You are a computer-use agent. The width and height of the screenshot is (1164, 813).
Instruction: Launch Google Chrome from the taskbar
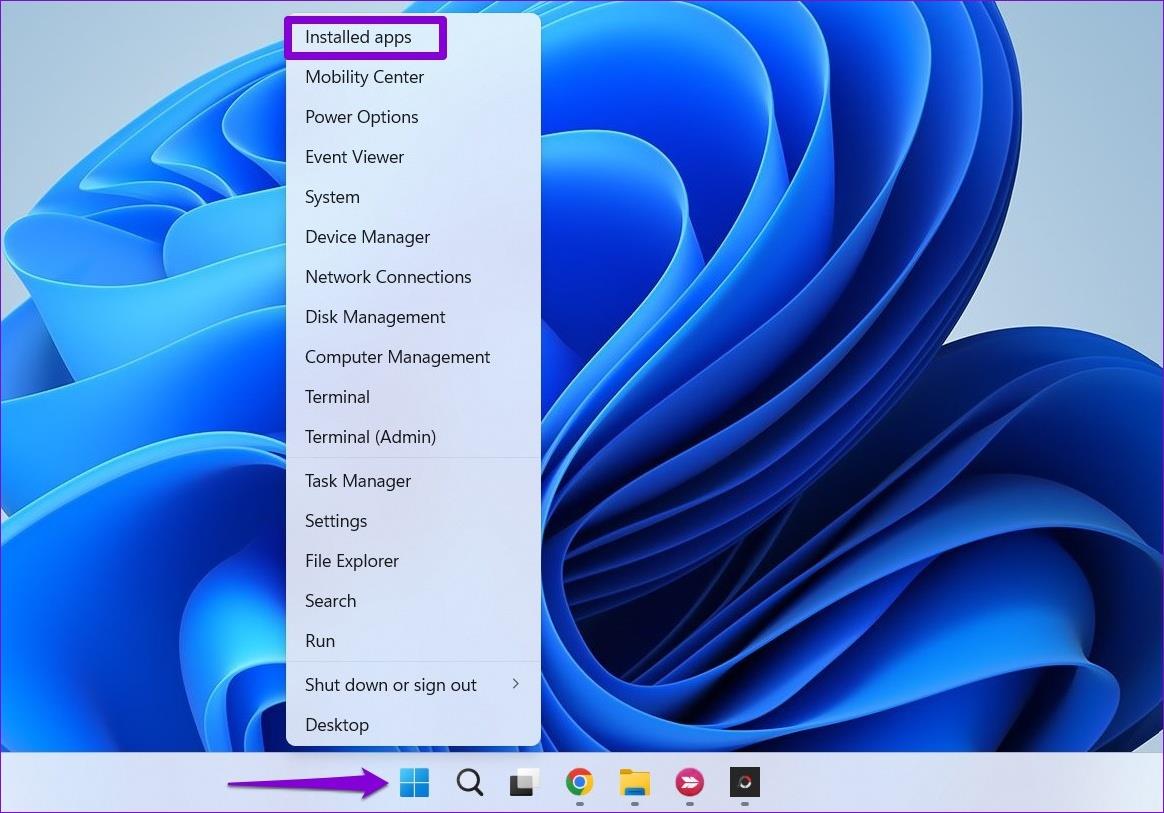click(x=579, y=783)
